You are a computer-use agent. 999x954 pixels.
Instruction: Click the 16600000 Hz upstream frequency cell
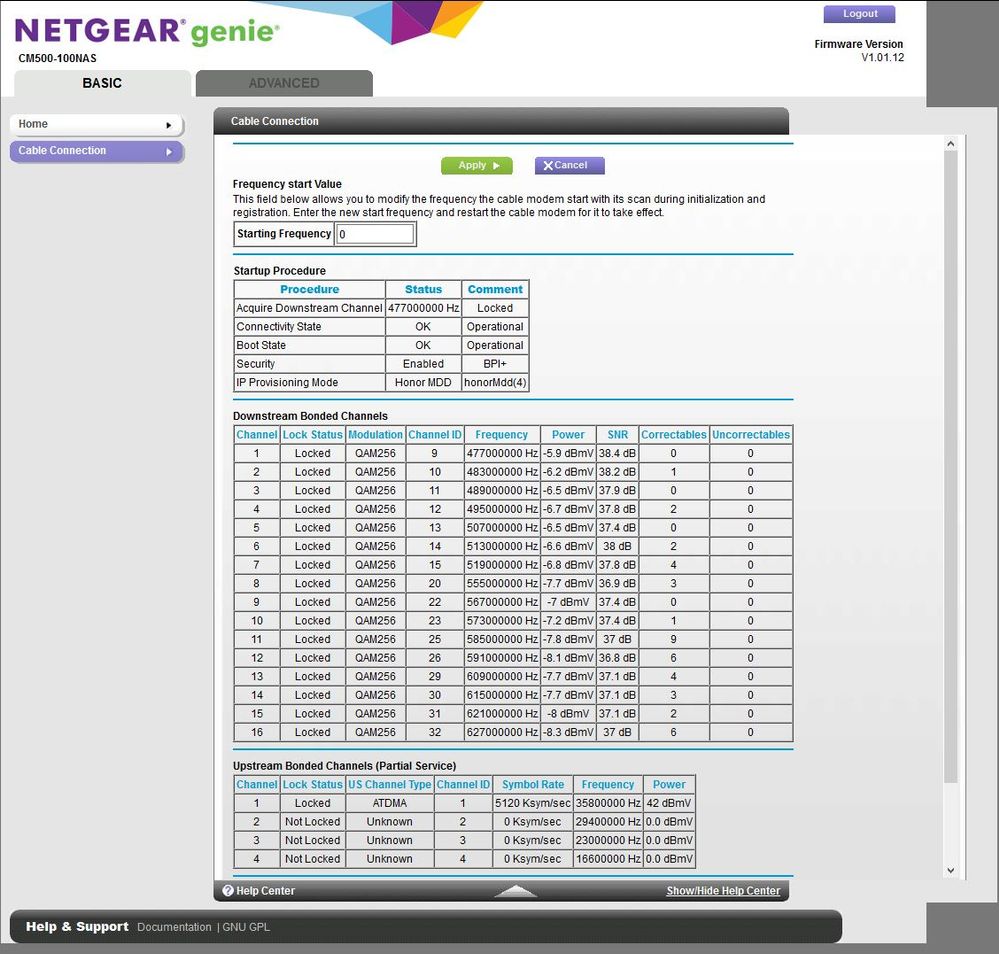(x=608, y=859)
